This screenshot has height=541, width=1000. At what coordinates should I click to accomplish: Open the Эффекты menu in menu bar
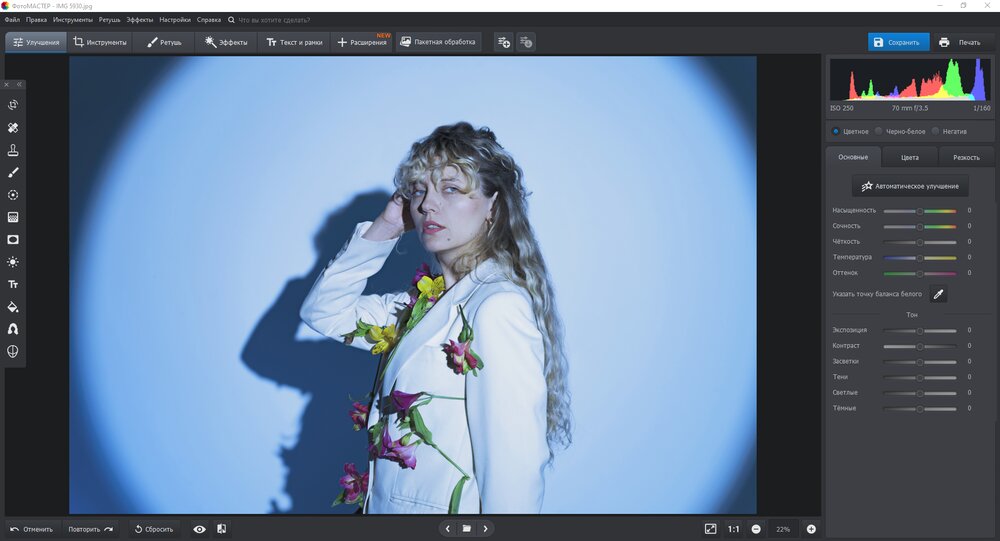point(140,20)
